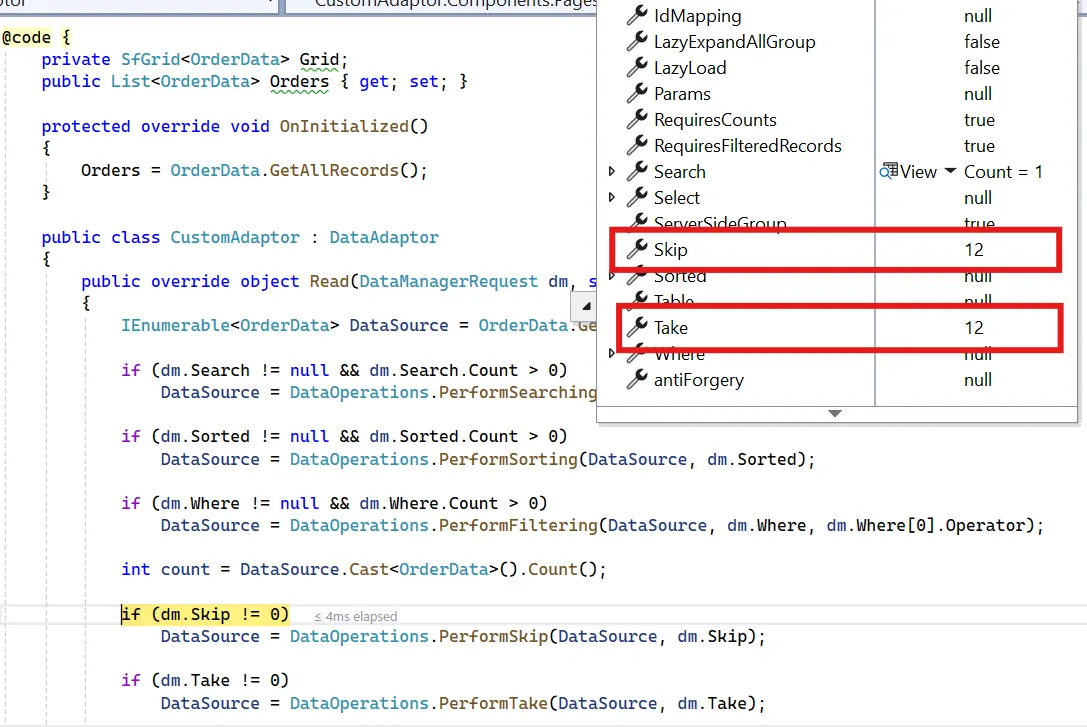
Task: Click the wrench icon for LazyLoad
Action: coord(636,67)
